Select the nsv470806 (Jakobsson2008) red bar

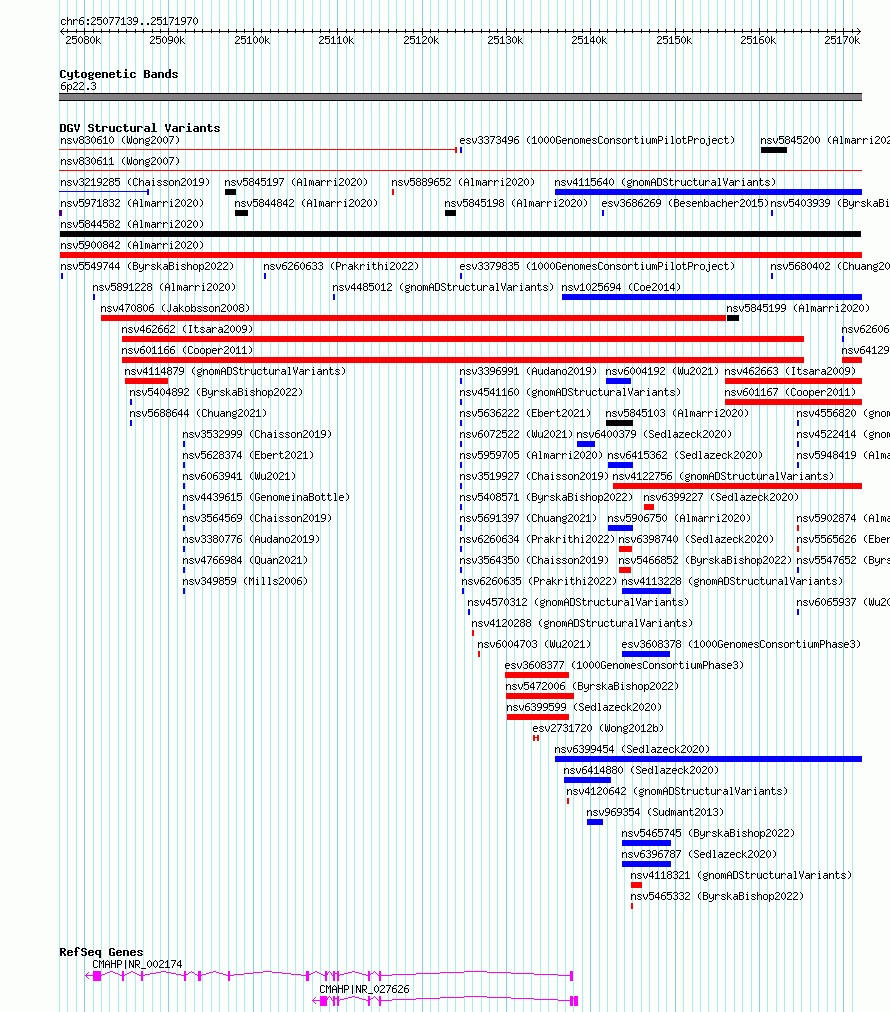pos(413,318)
